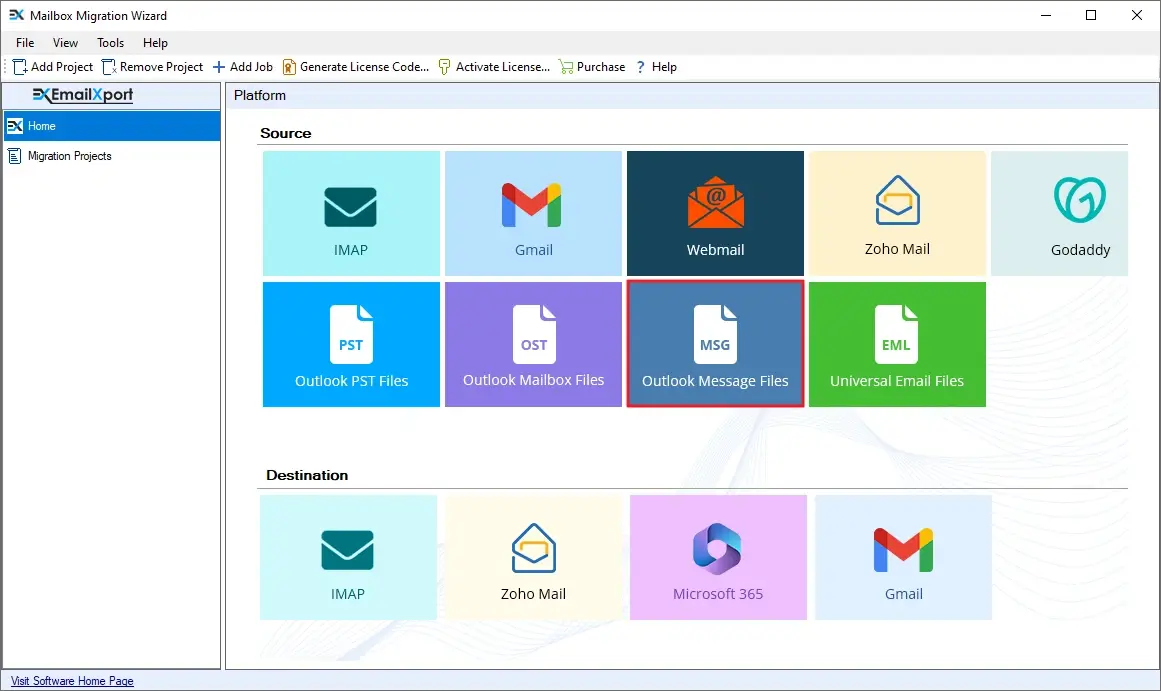Select the Outlook PST Files source tile
This screenshot has width=1161, height=691.
tap(351, 344)
